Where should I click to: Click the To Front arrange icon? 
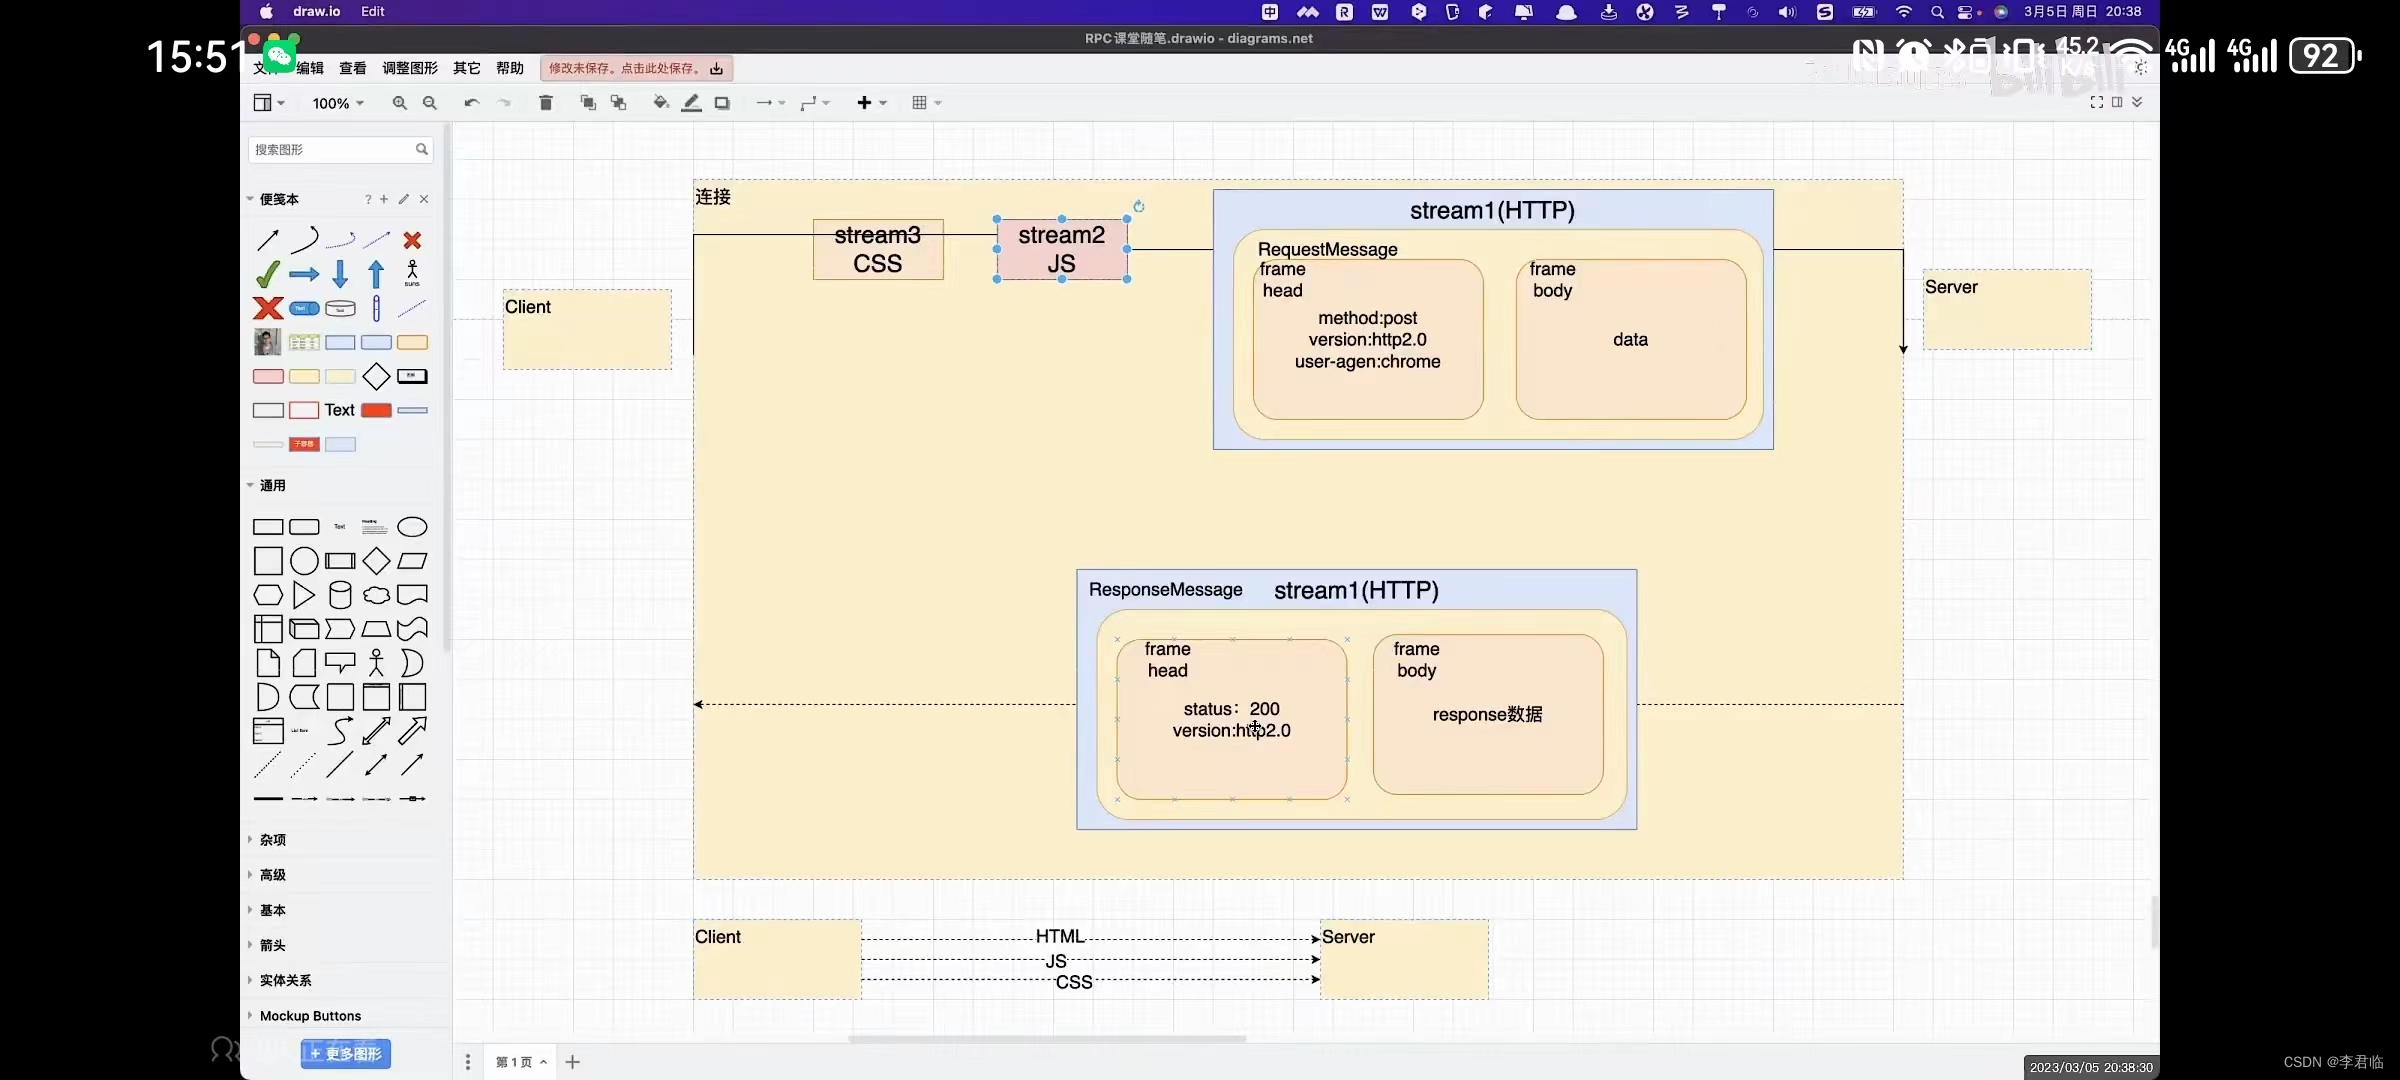(588, 102)
